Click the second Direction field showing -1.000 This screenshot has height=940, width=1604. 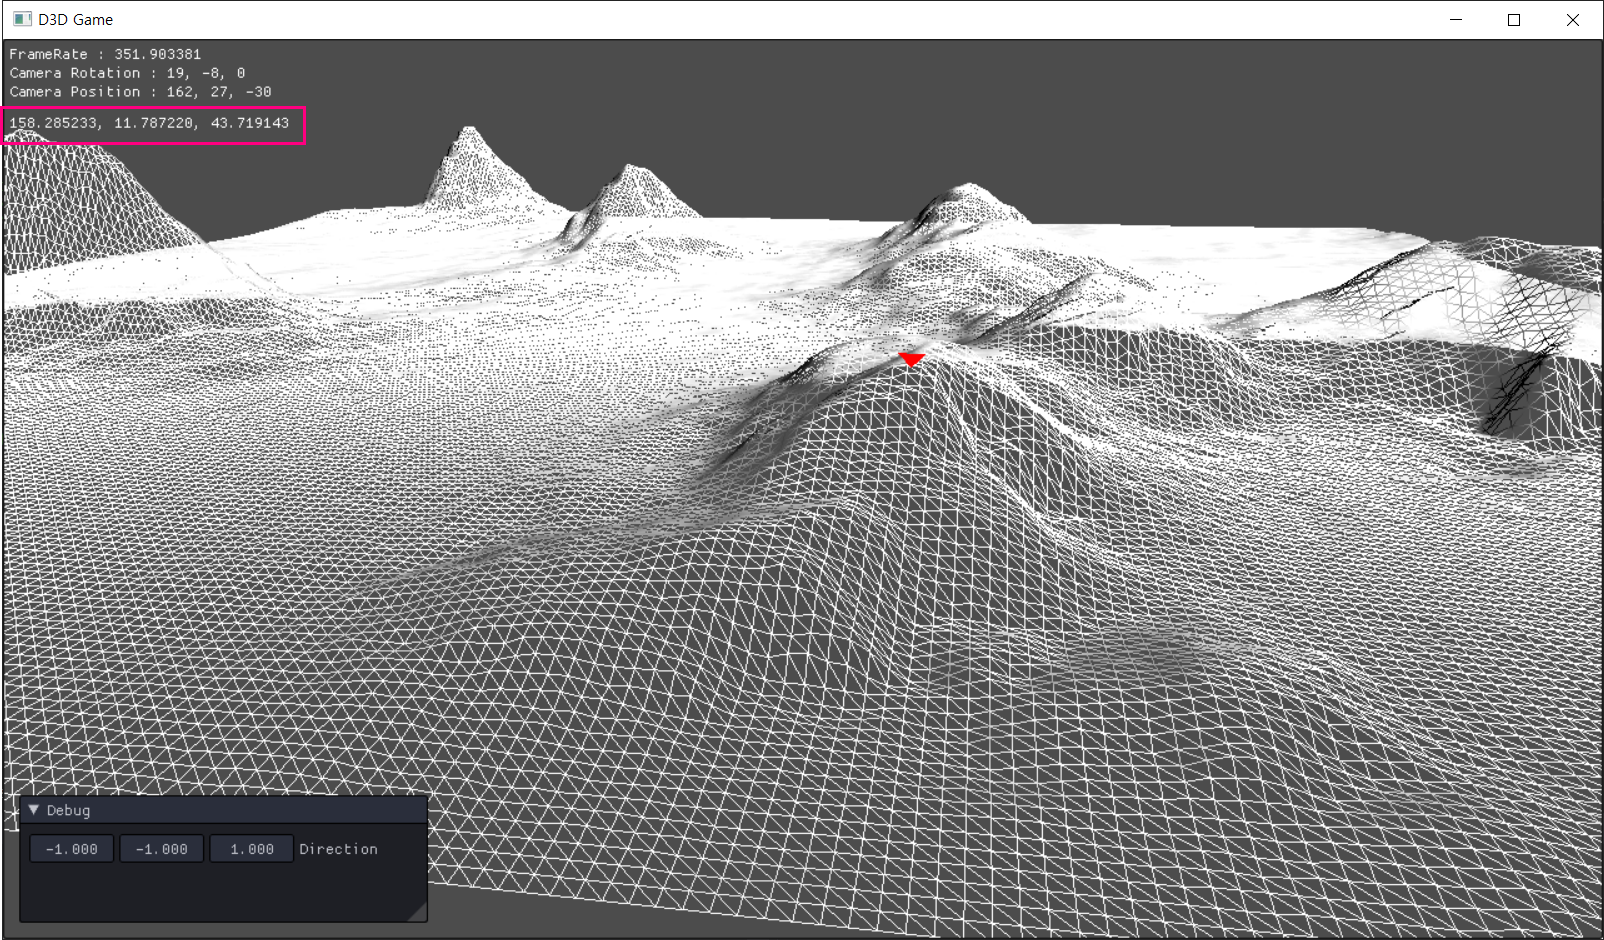click(x=162, y=849)
